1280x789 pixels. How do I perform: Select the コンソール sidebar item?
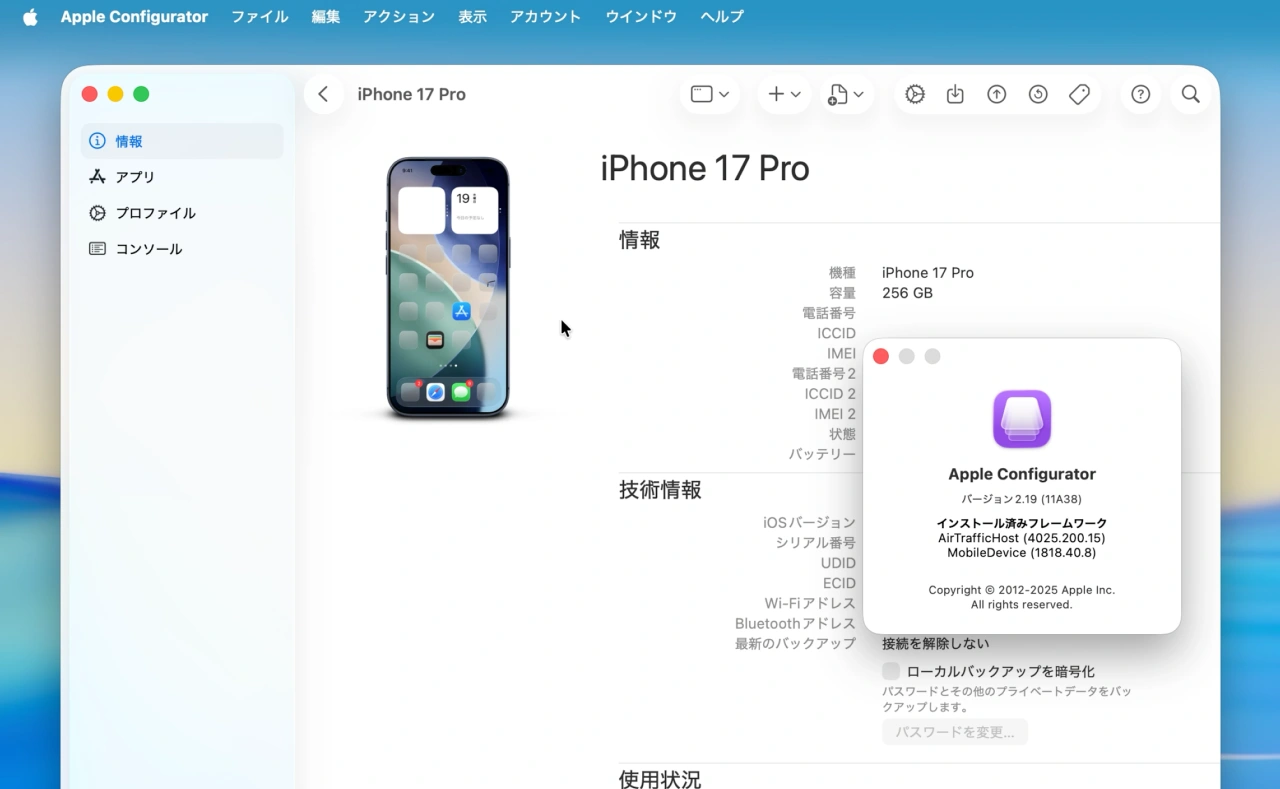point(147,248)
